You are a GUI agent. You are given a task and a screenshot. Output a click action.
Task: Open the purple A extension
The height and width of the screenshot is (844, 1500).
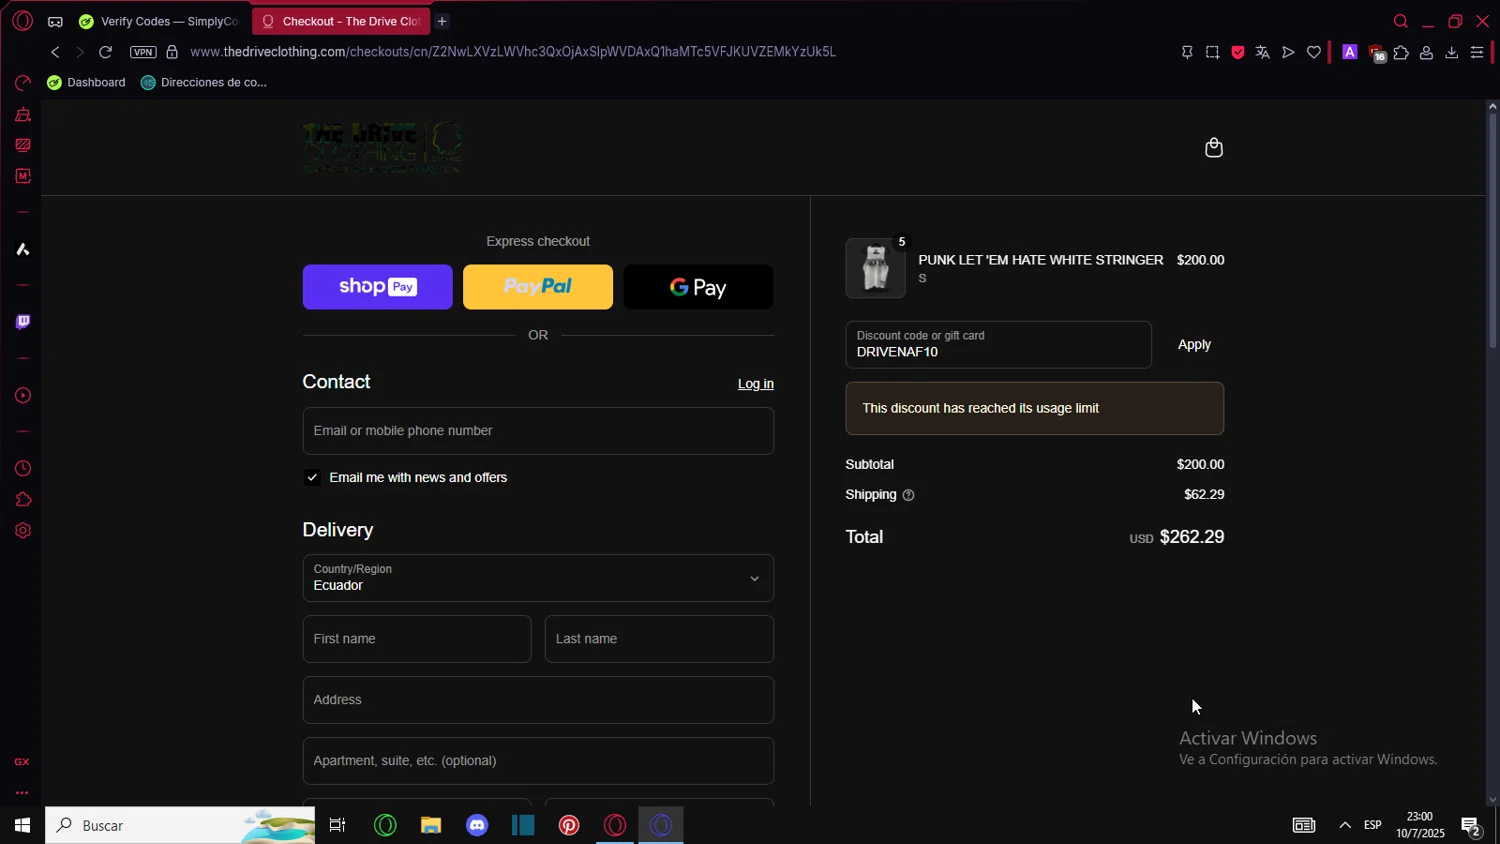coord(1350,52)
